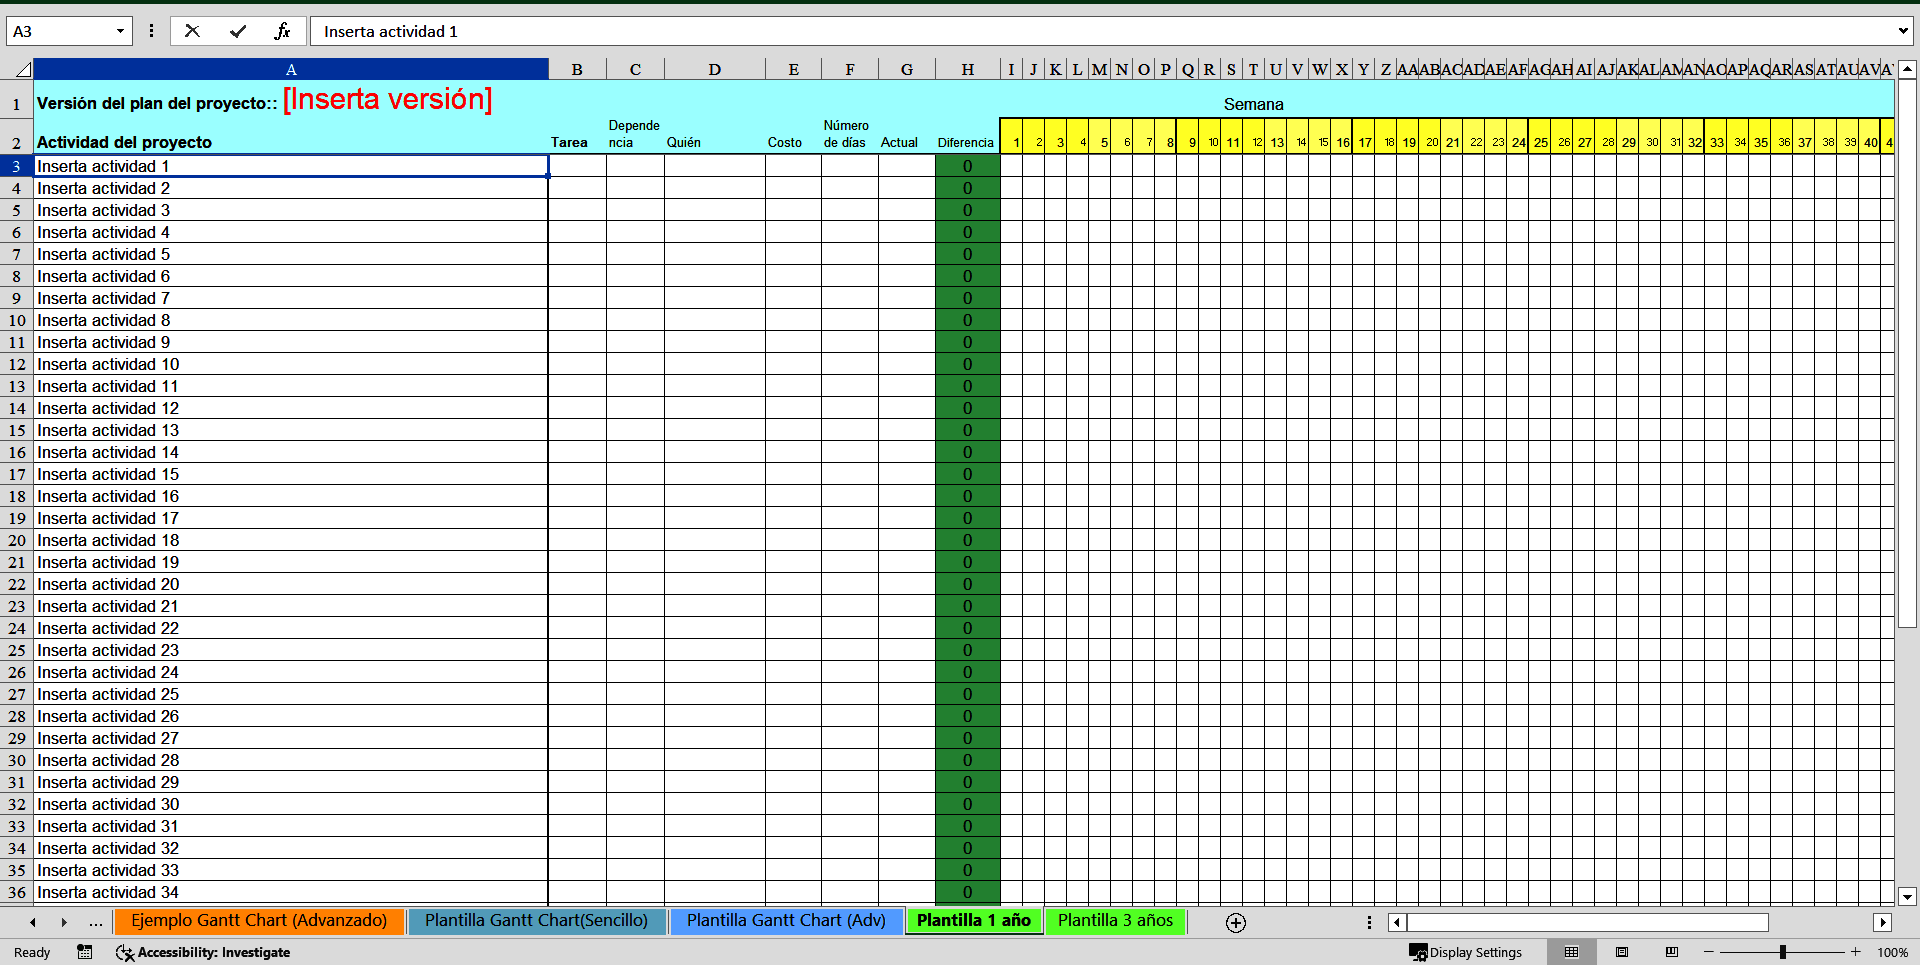Open Ejemplo Gantt Chart (Avanzado) sheet
1920x966 pixels.
click(259, 921)
